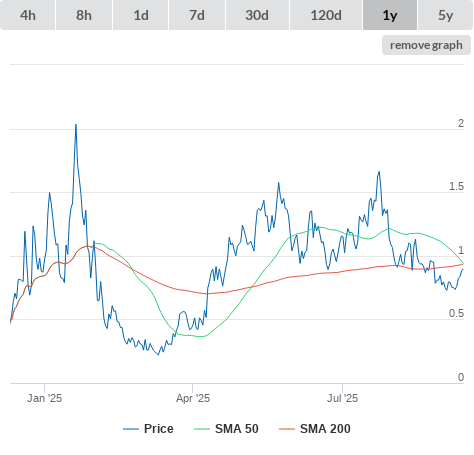The image size is (474, 455).
Task: Click the Apr '25 axis label
Action: point(193,398)
